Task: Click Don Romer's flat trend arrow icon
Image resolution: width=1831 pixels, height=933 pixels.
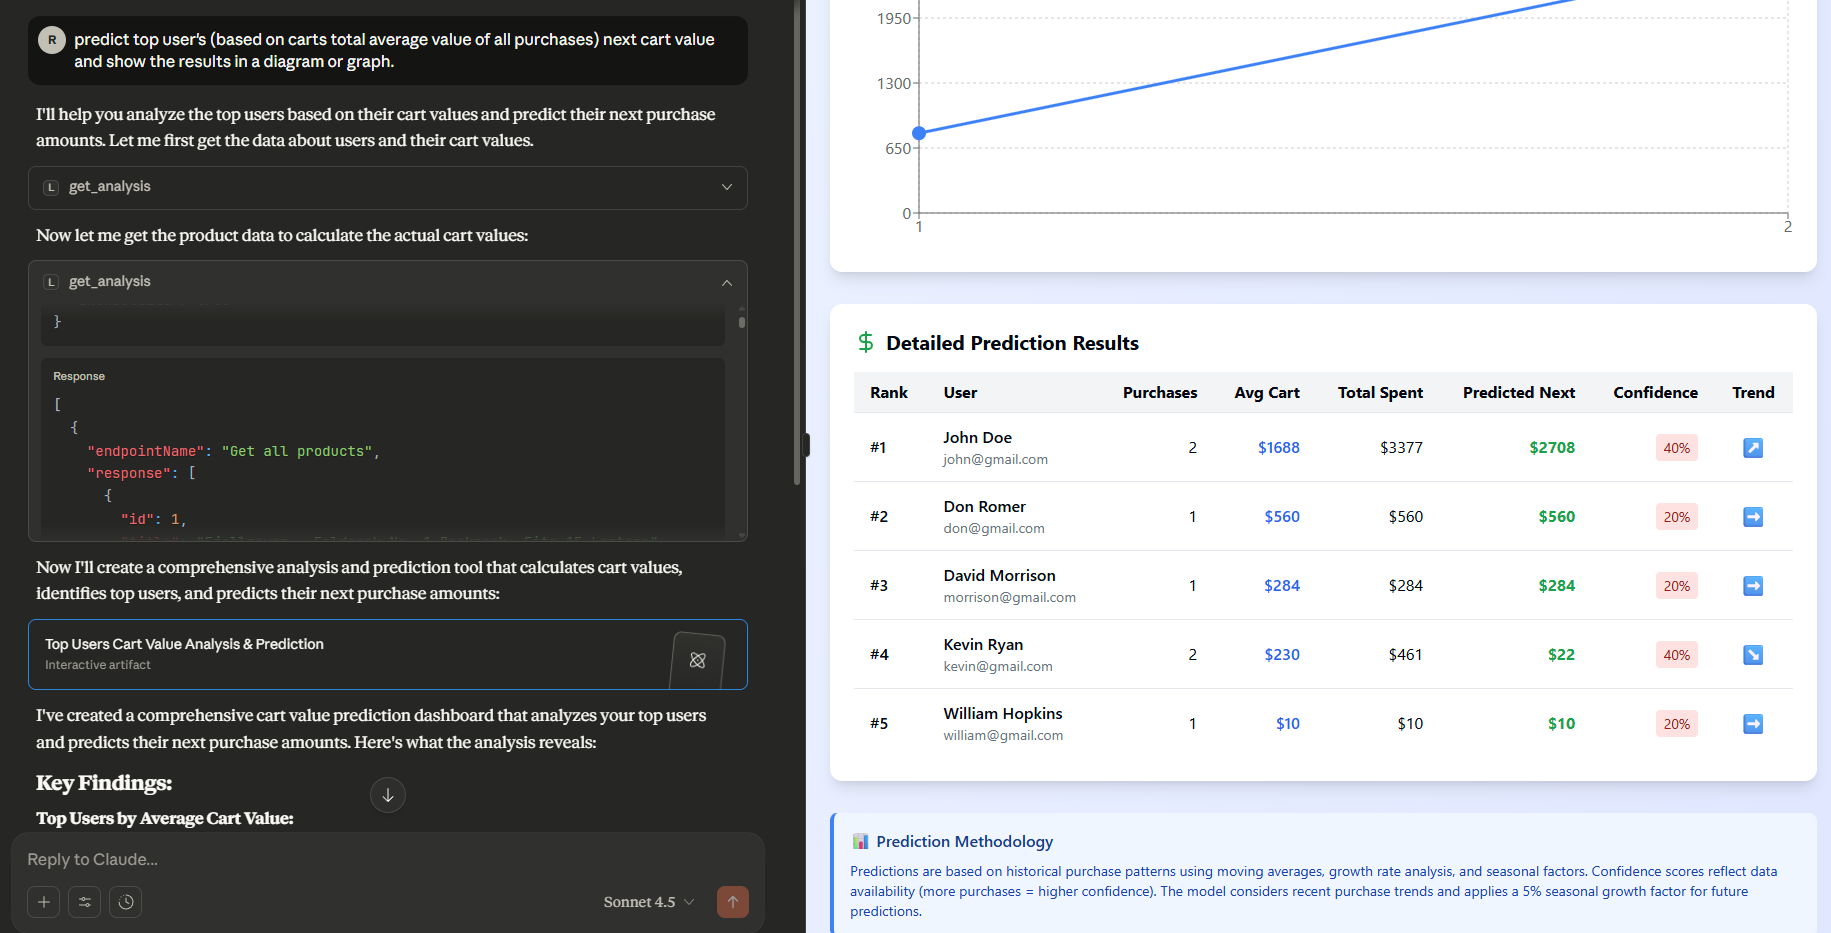Action: click(1752, 517)
